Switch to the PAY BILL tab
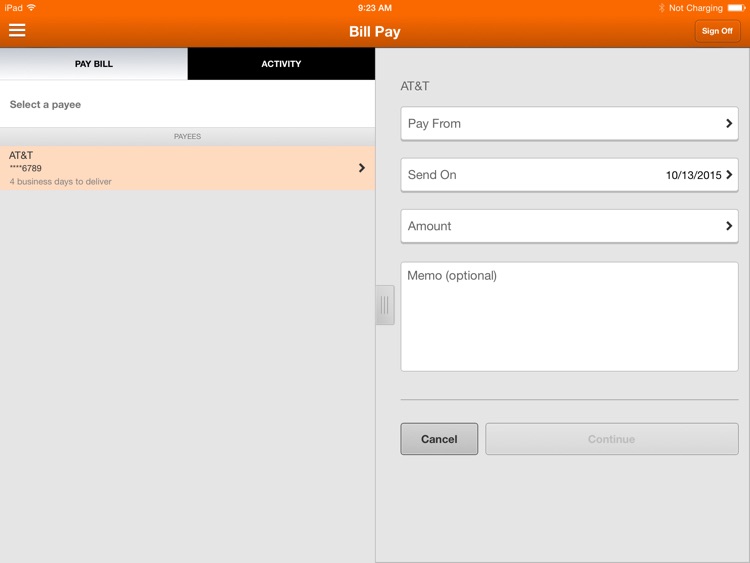 [x=94, y=64]
